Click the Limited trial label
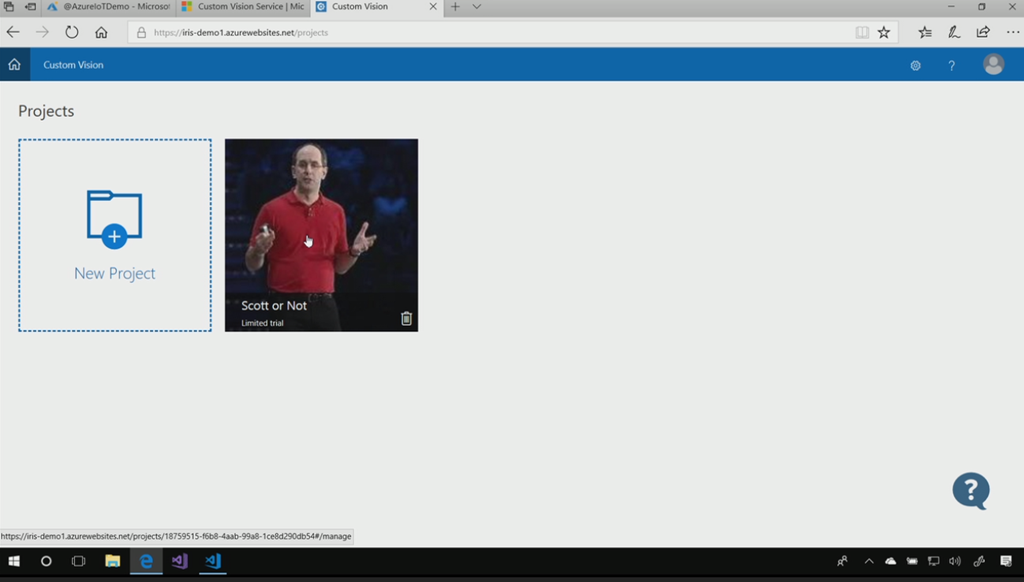 coord(263,323)
